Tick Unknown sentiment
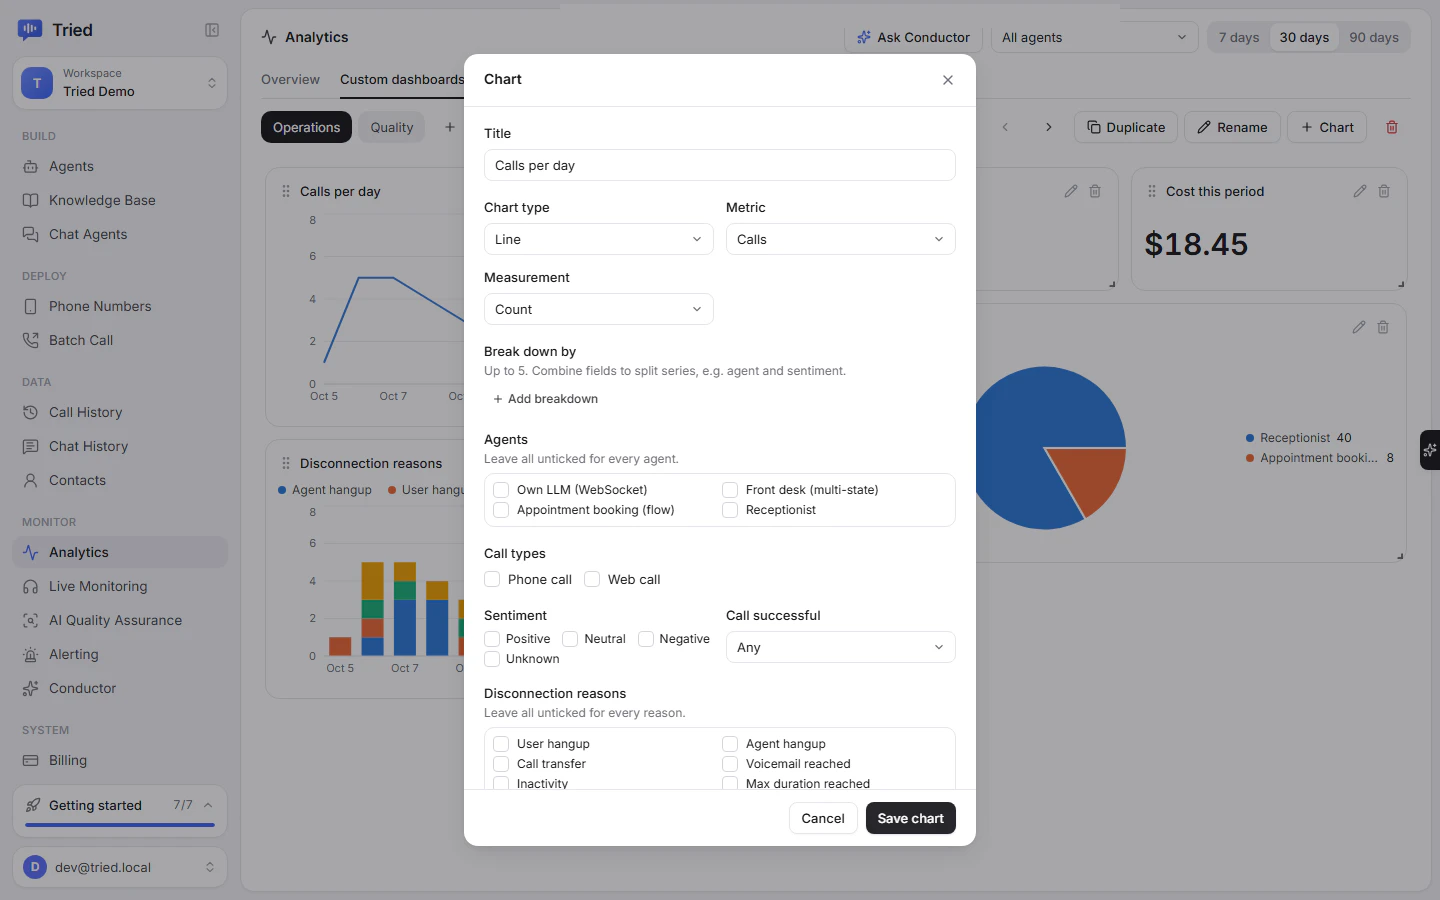 pos(492,659)
